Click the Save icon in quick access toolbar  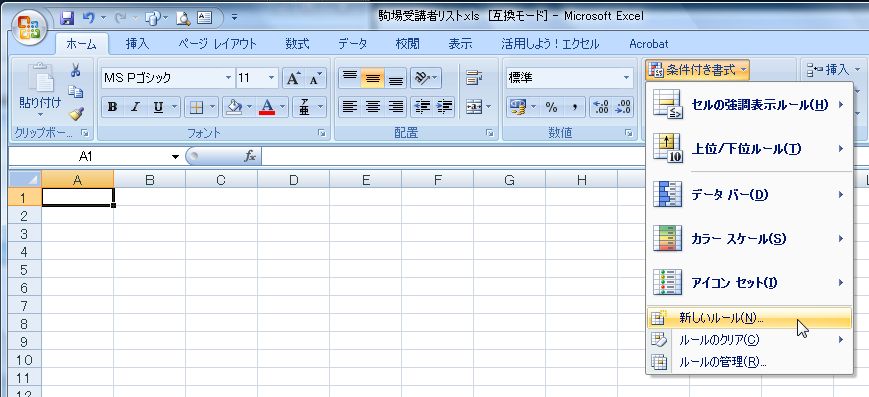click(67, 18)
